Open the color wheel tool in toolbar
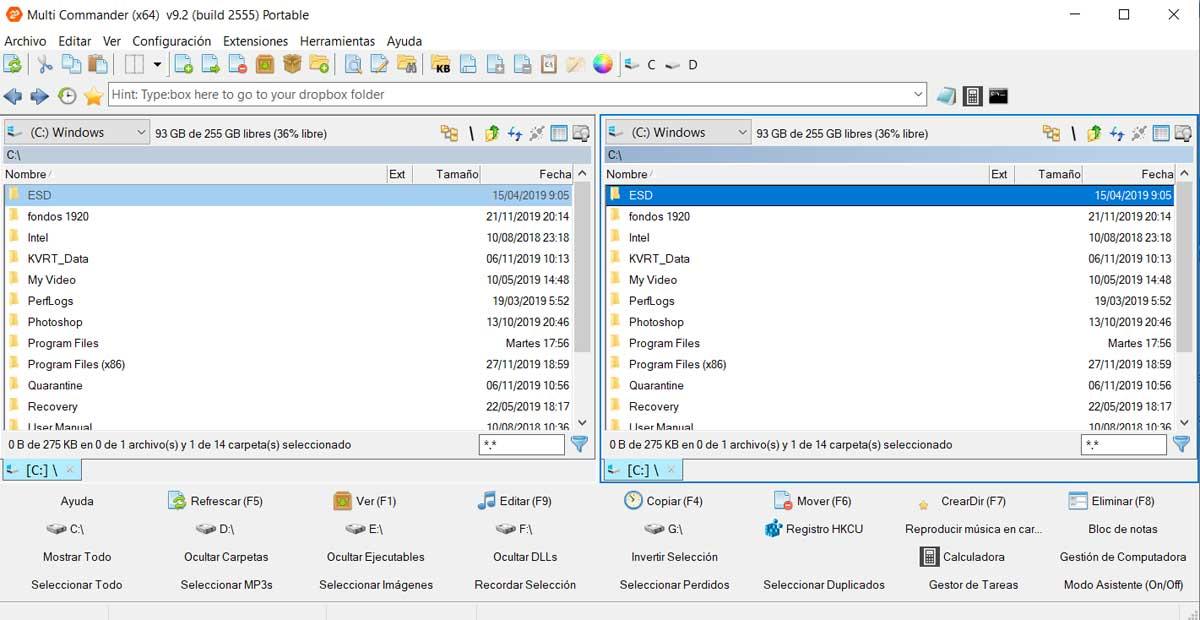This screenshot has width=1200, height=620. [602, 65]
